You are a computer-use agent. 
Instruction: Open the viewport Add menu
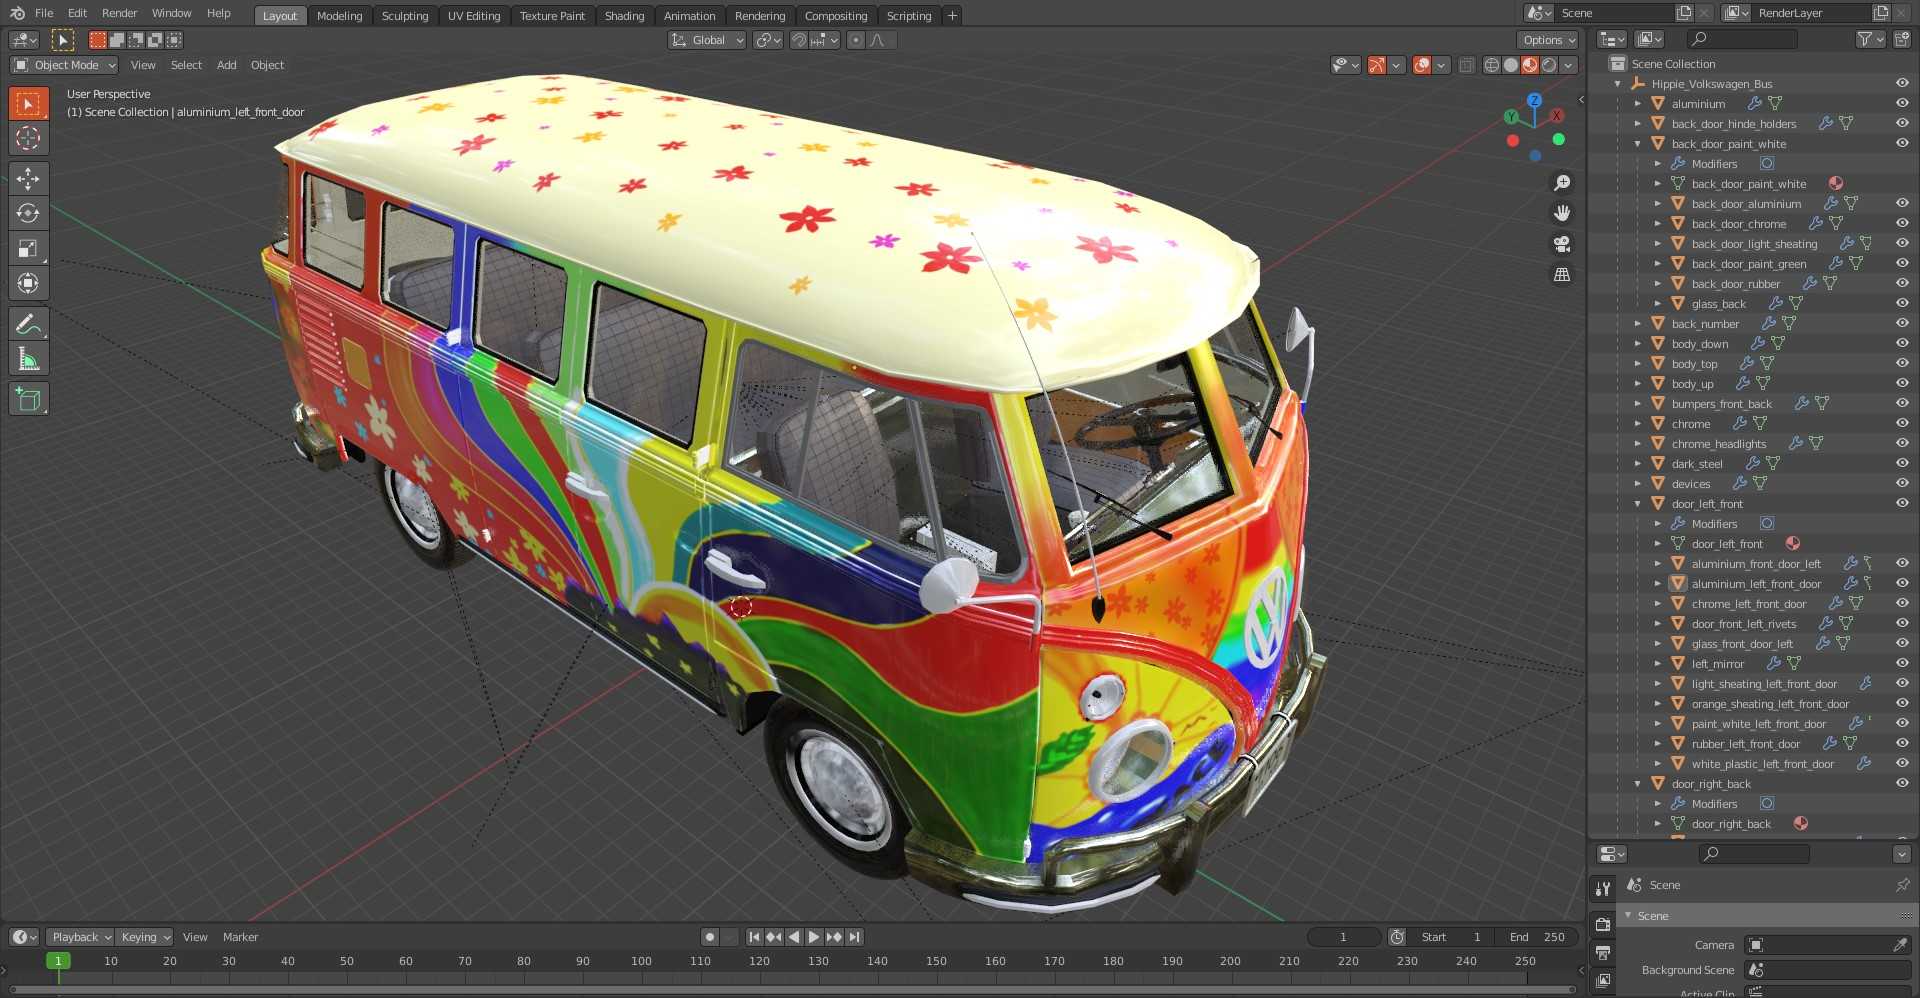[227, 65]
